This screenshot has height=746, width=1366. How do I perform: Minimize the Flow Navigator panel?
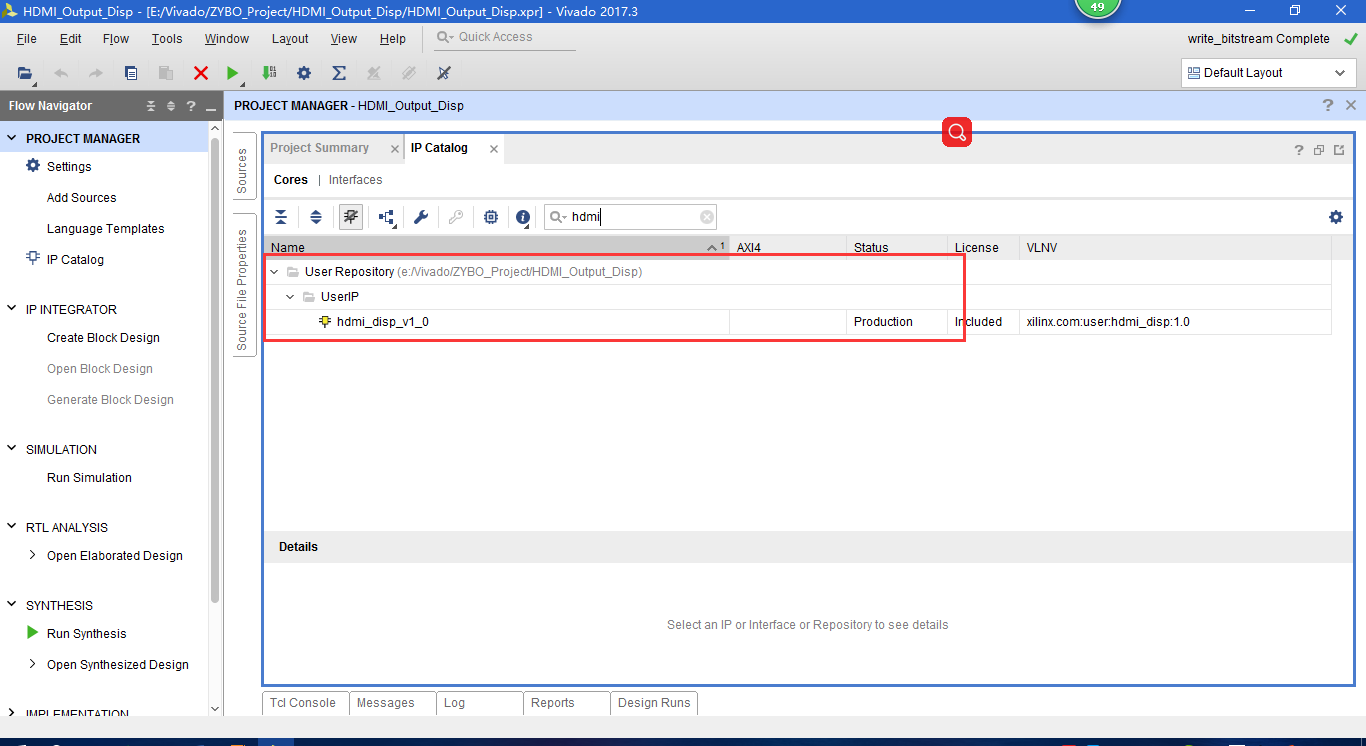coord(210,107)
